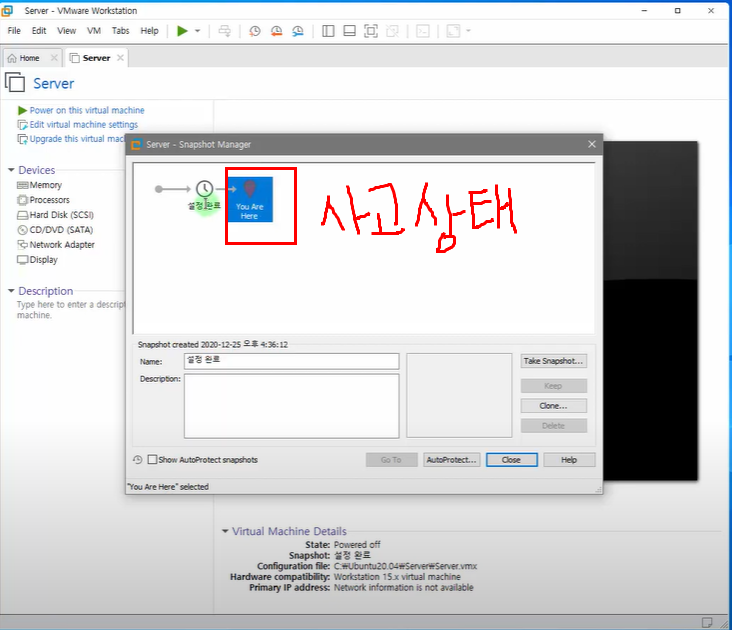732x630 pixels.
Task: Select the clock snapshot node in the tree
Action: click(x=204, y=189)
